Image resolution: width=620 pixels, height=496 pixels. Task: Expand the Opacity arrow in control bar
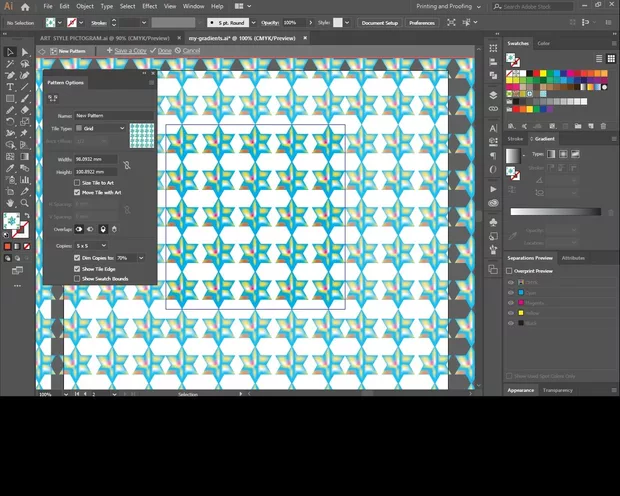pyautogui.click(x=311, y=23)
